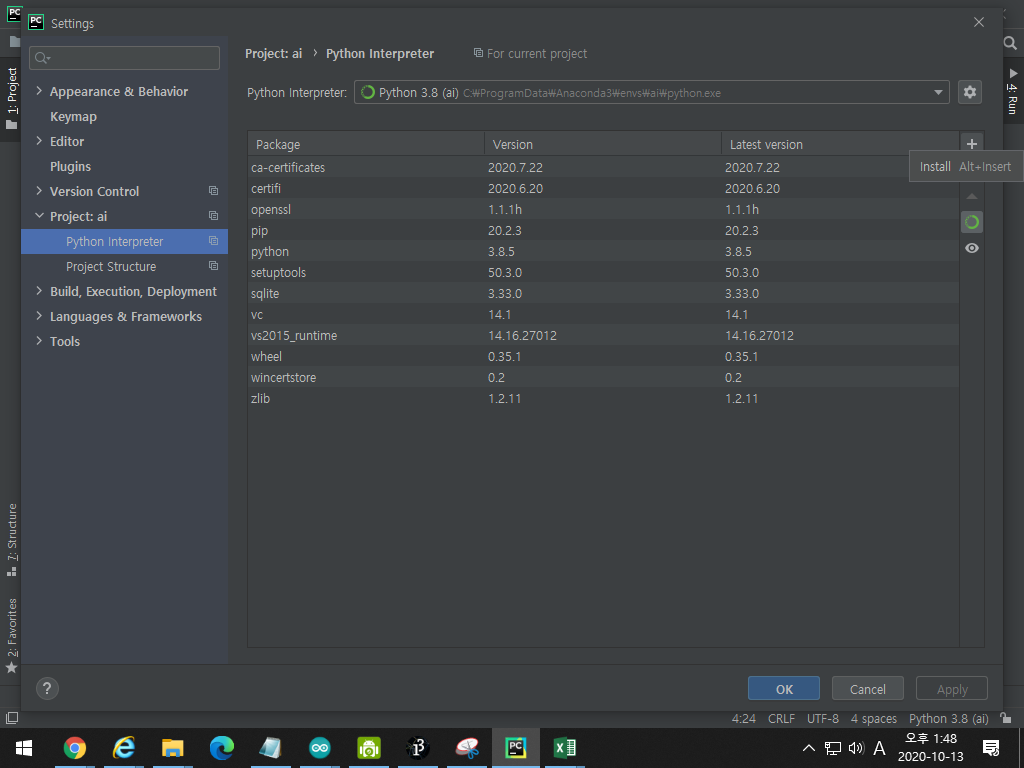Screen dimensions: 1024x768
Task: Click Project: ai breadcrumb
Action: (273, 54)
